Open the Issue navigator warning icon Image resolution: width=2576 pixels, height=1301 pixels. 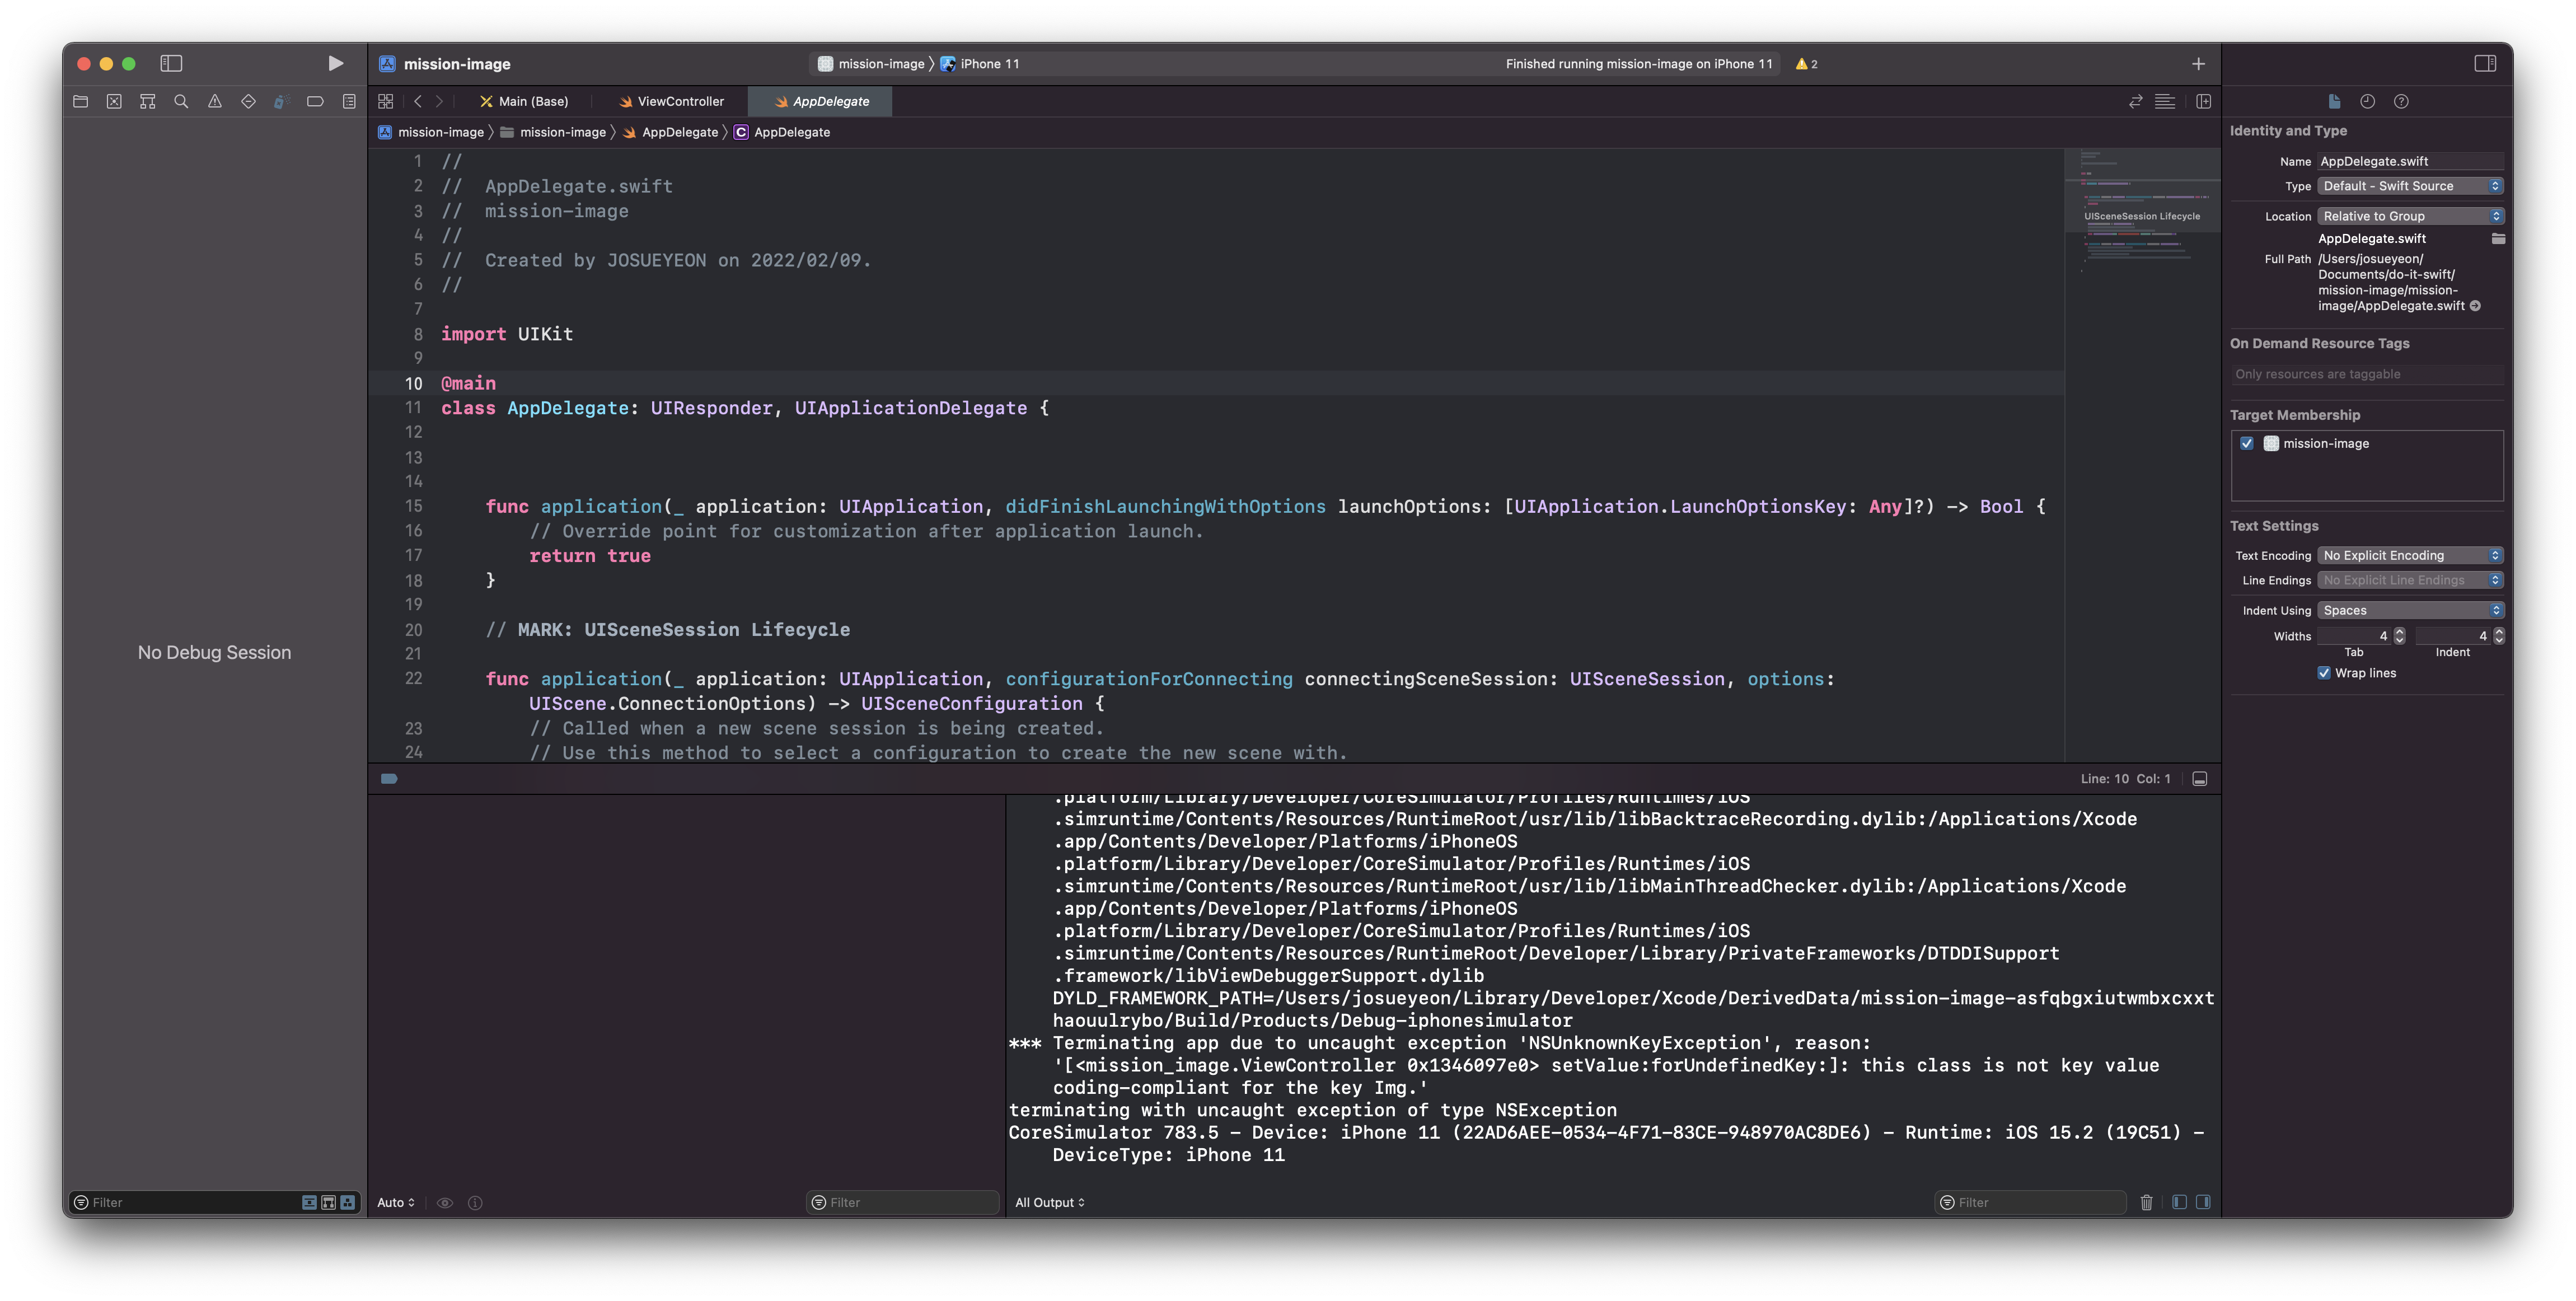pyautogui.click(x=215, y=101)
